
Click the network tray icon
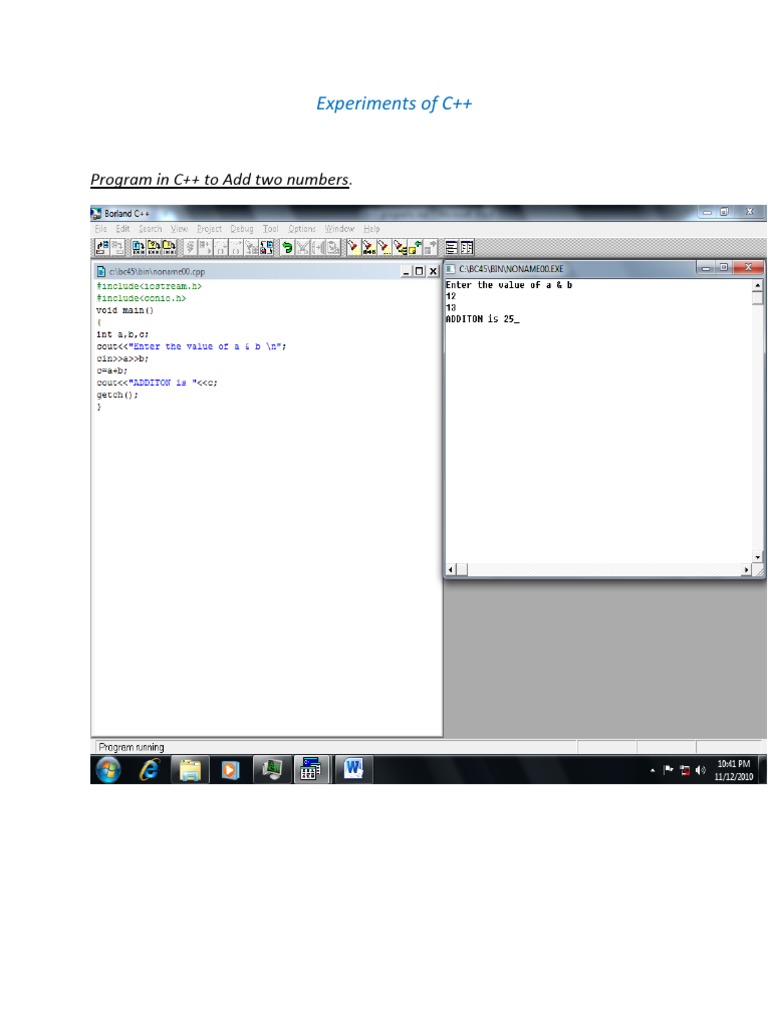click(x=684, y=770)
